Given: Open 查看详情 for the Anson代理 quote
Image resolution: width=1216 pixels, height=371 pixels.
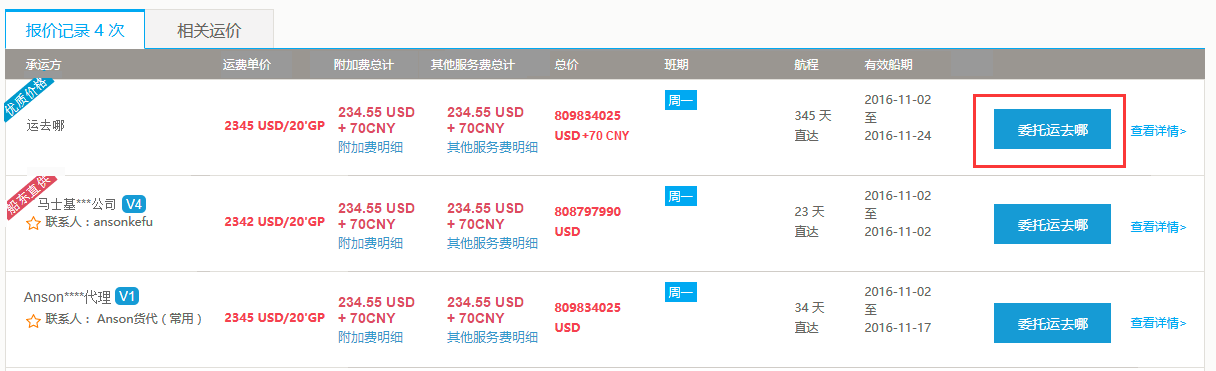Looking at the screenshot, I should tap(1158, 323).
